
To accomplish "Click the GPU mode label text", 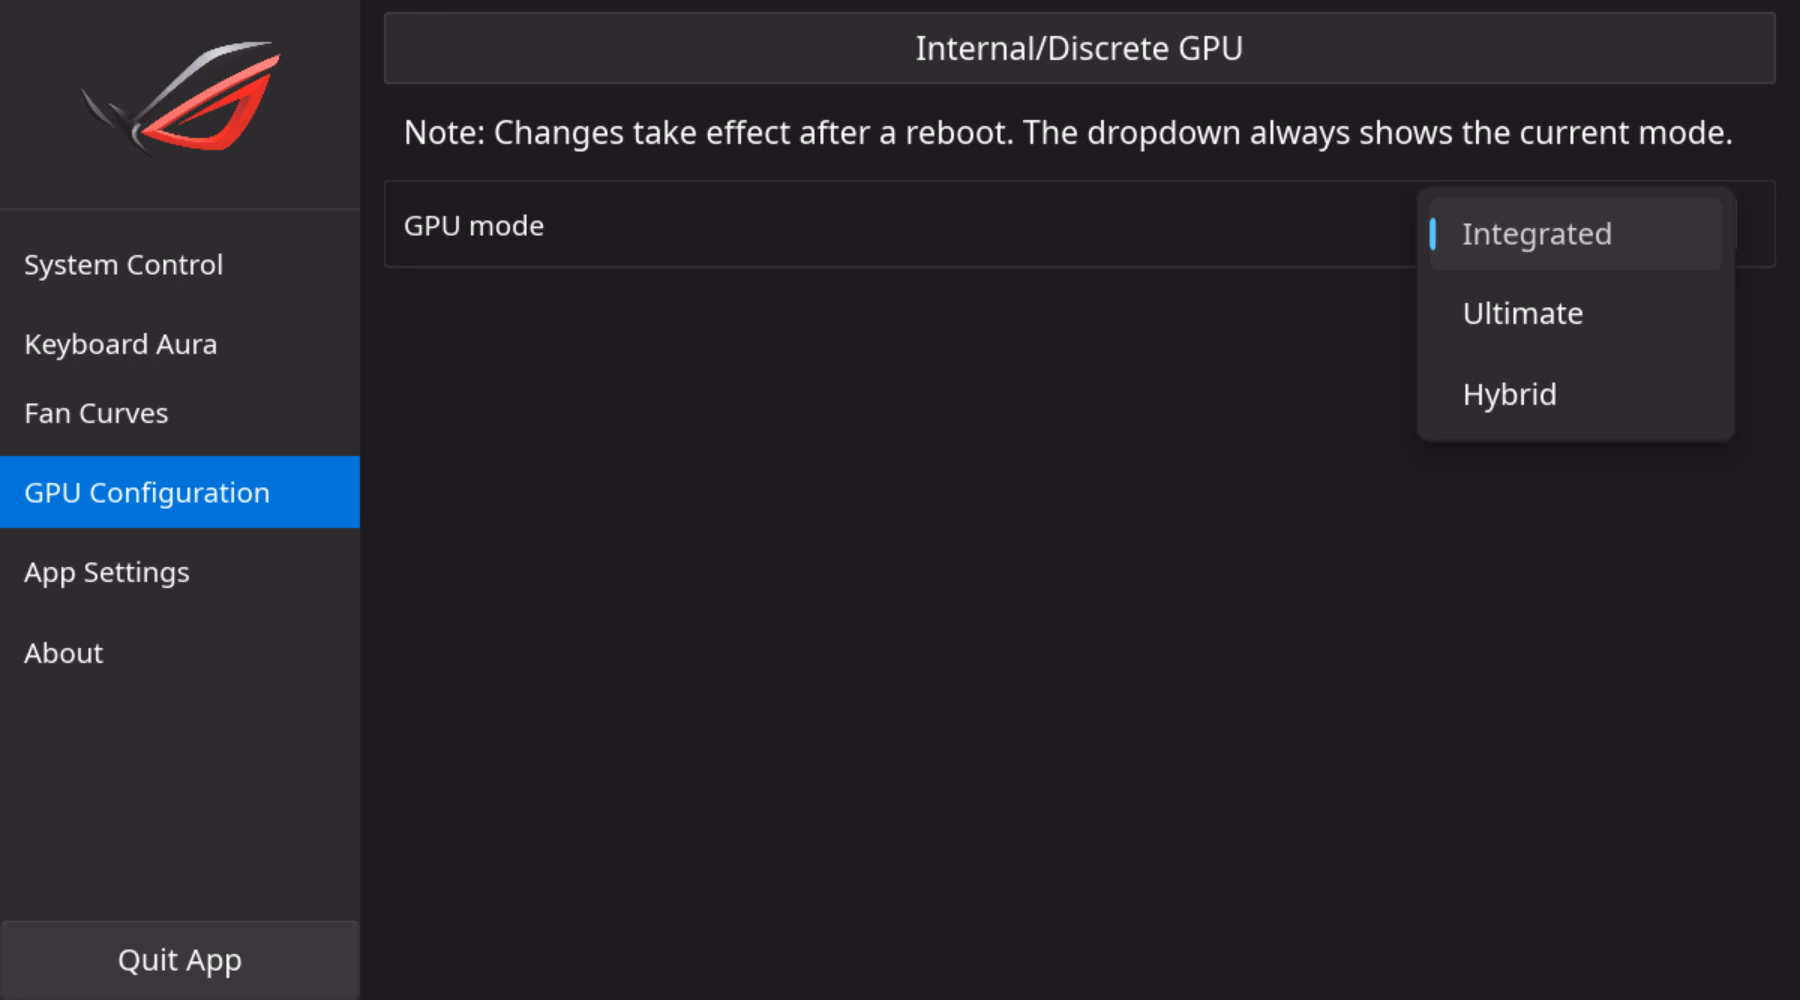I will pyautogui.click(x=474, y=226).
